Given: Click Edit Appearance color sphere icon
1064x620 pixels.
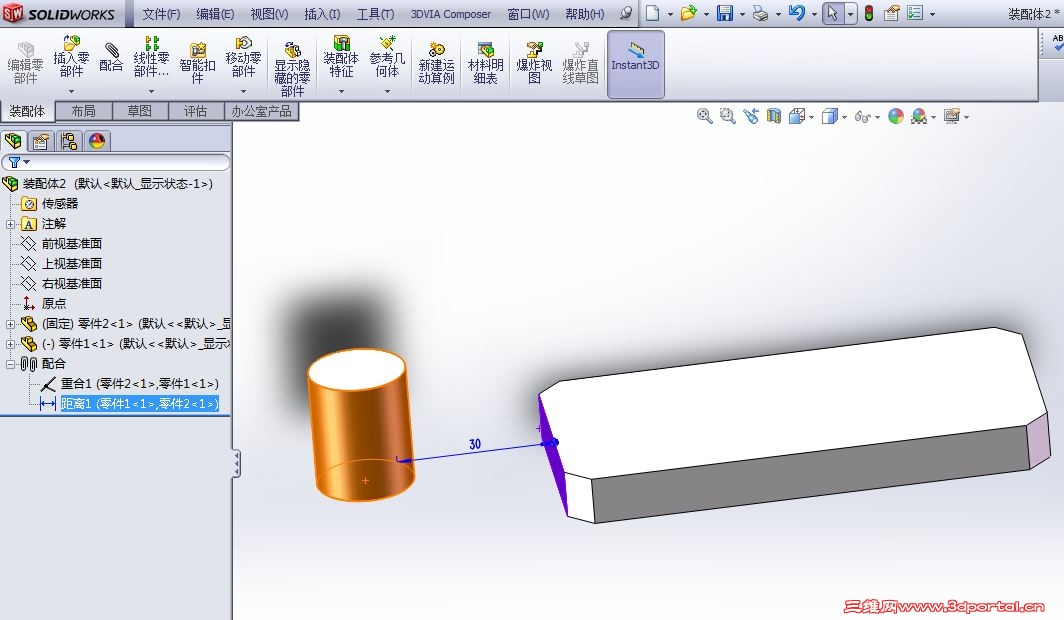Looking at the screenshot, I should 896,116.
